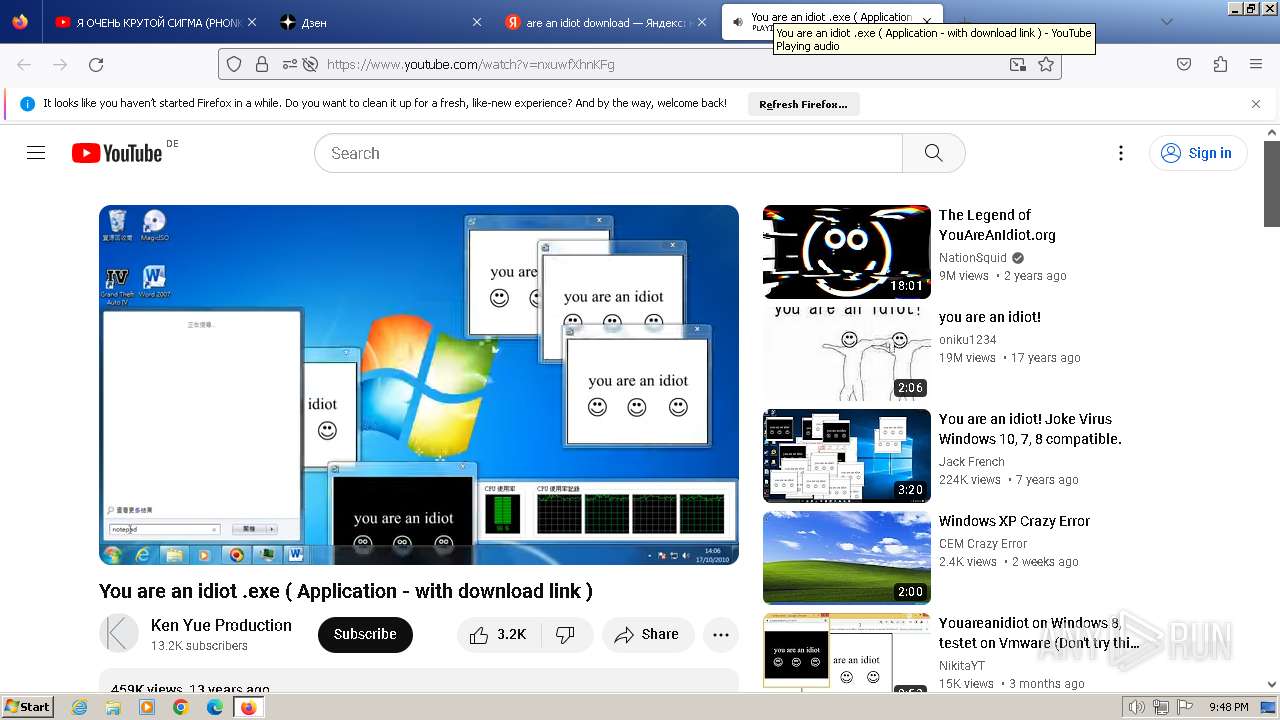Open the tracking protection shield icon
This screenshot has height=720, width=1280.
coord(234,64)
